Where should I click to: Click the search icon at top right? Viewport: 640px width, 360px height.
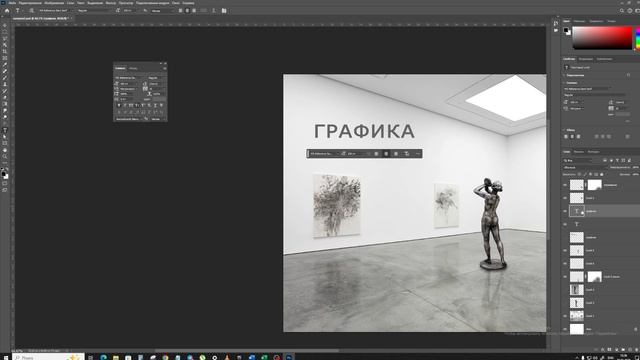click(x=622, y=11)
